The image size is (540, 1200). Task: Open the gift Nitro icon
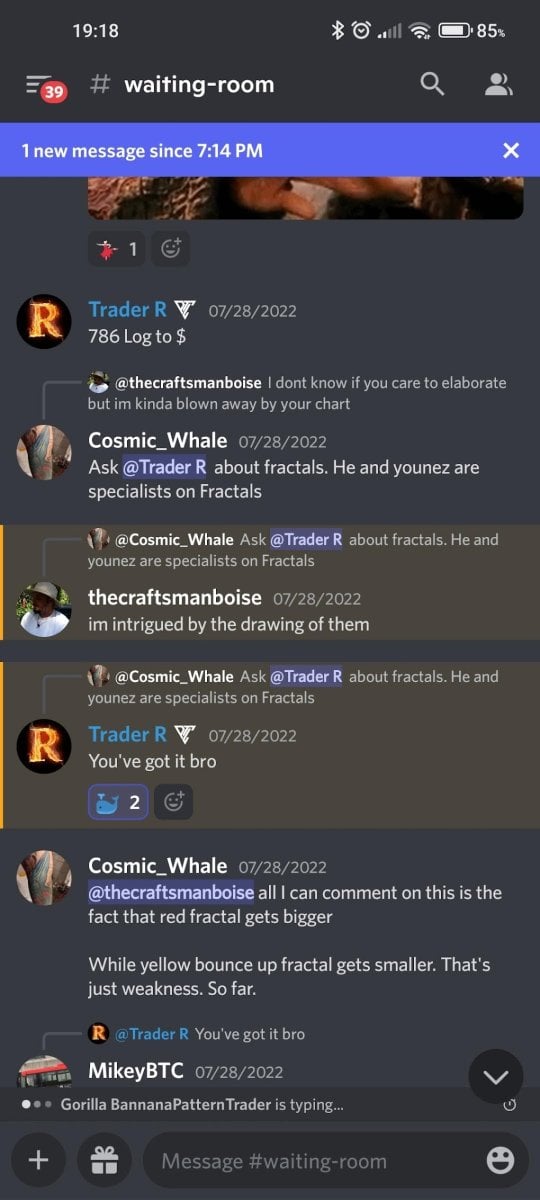[x=104, y=1160]
